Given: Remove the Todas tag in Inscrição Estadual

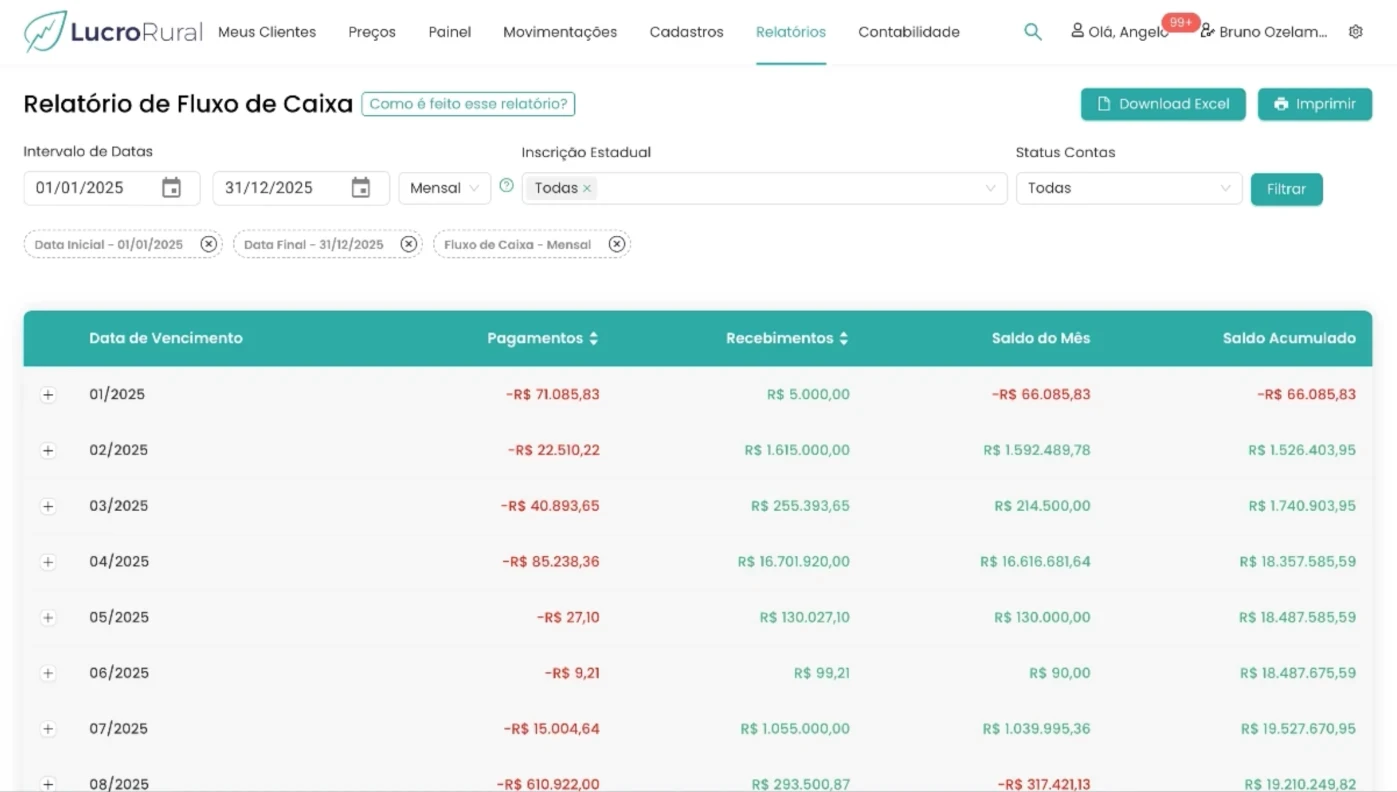Looking at the screenshot, I should [x=587, y=188].
